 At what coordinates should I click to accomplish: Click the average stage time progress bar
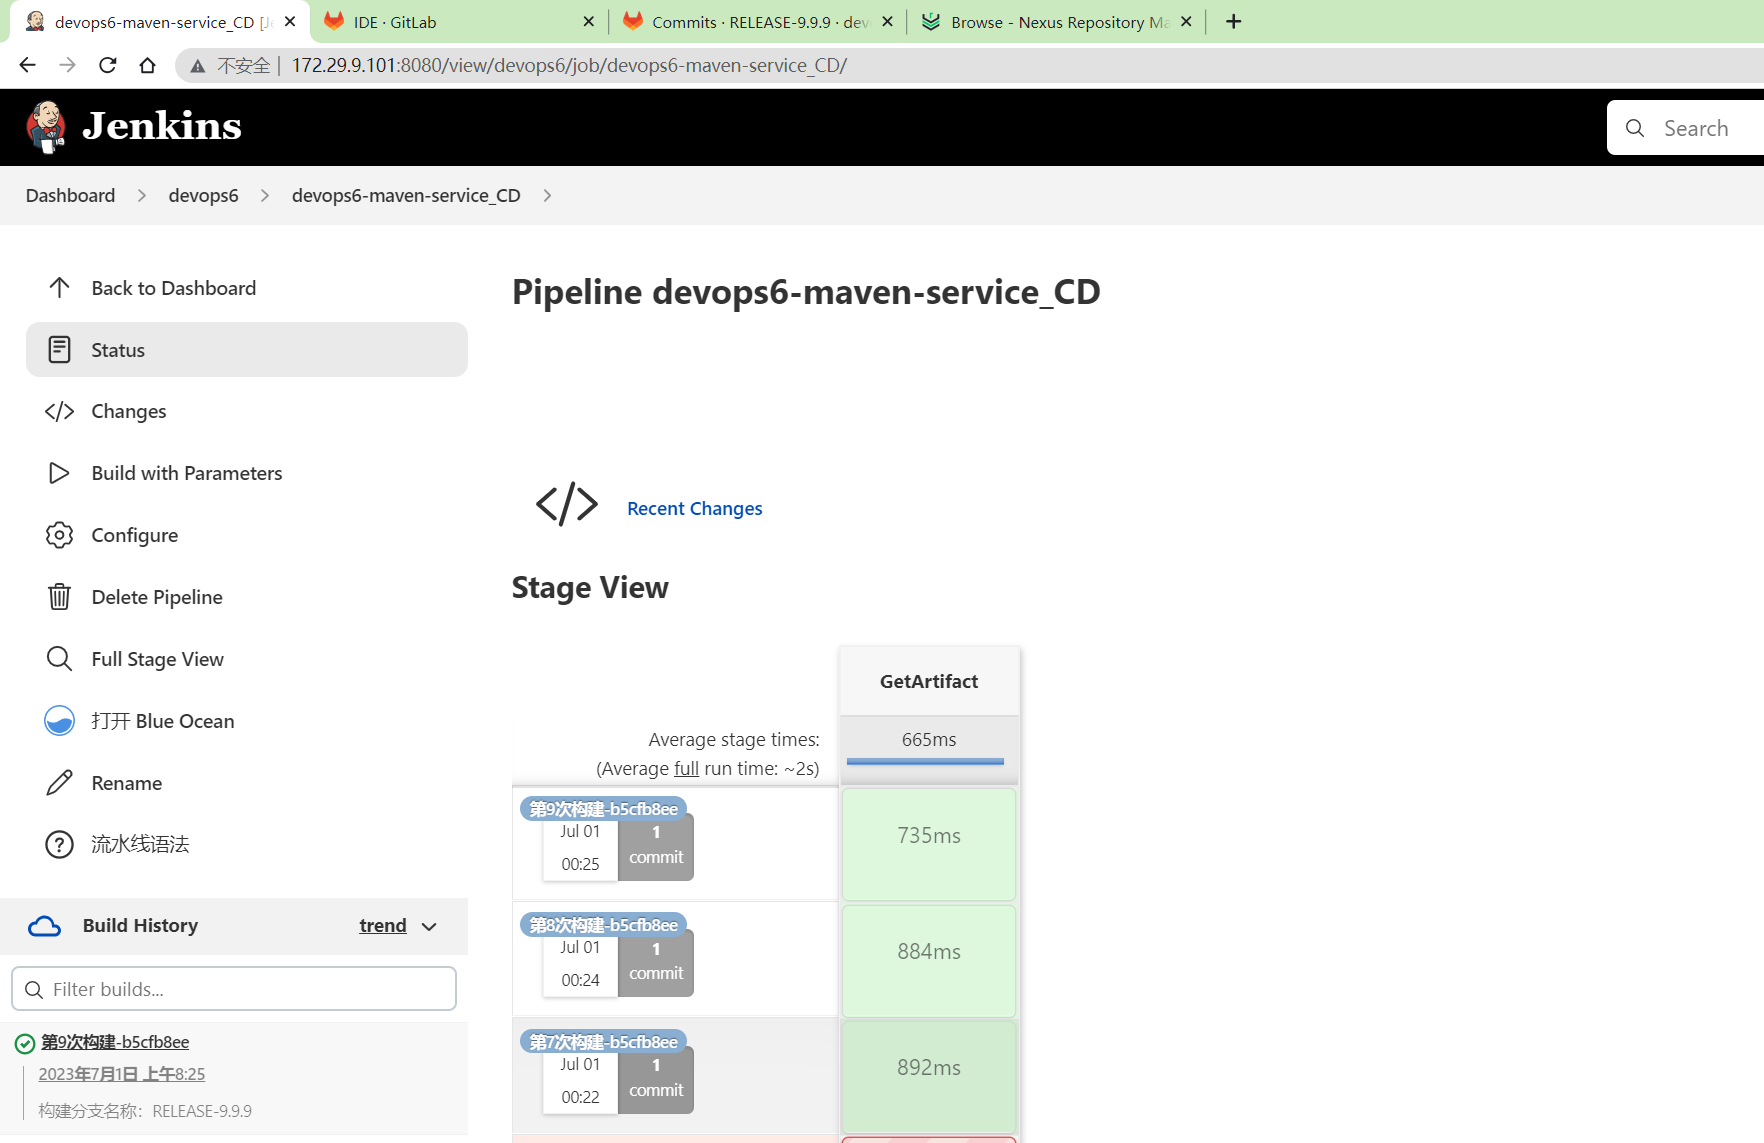925,761
